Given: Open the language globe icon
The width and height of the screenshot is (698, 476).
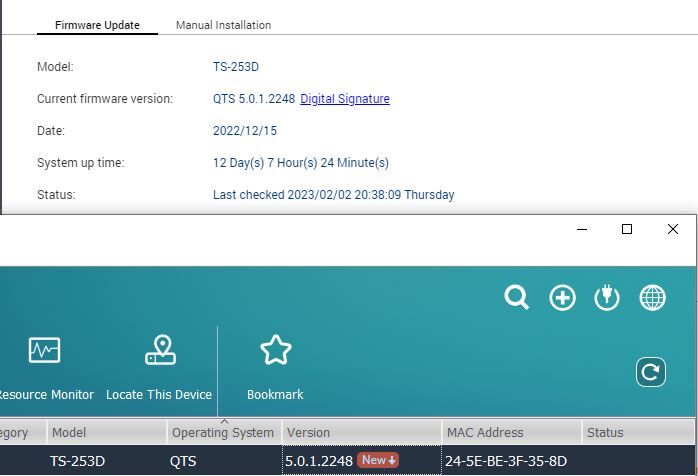Looking at the screenshot, I should (653, 297).
